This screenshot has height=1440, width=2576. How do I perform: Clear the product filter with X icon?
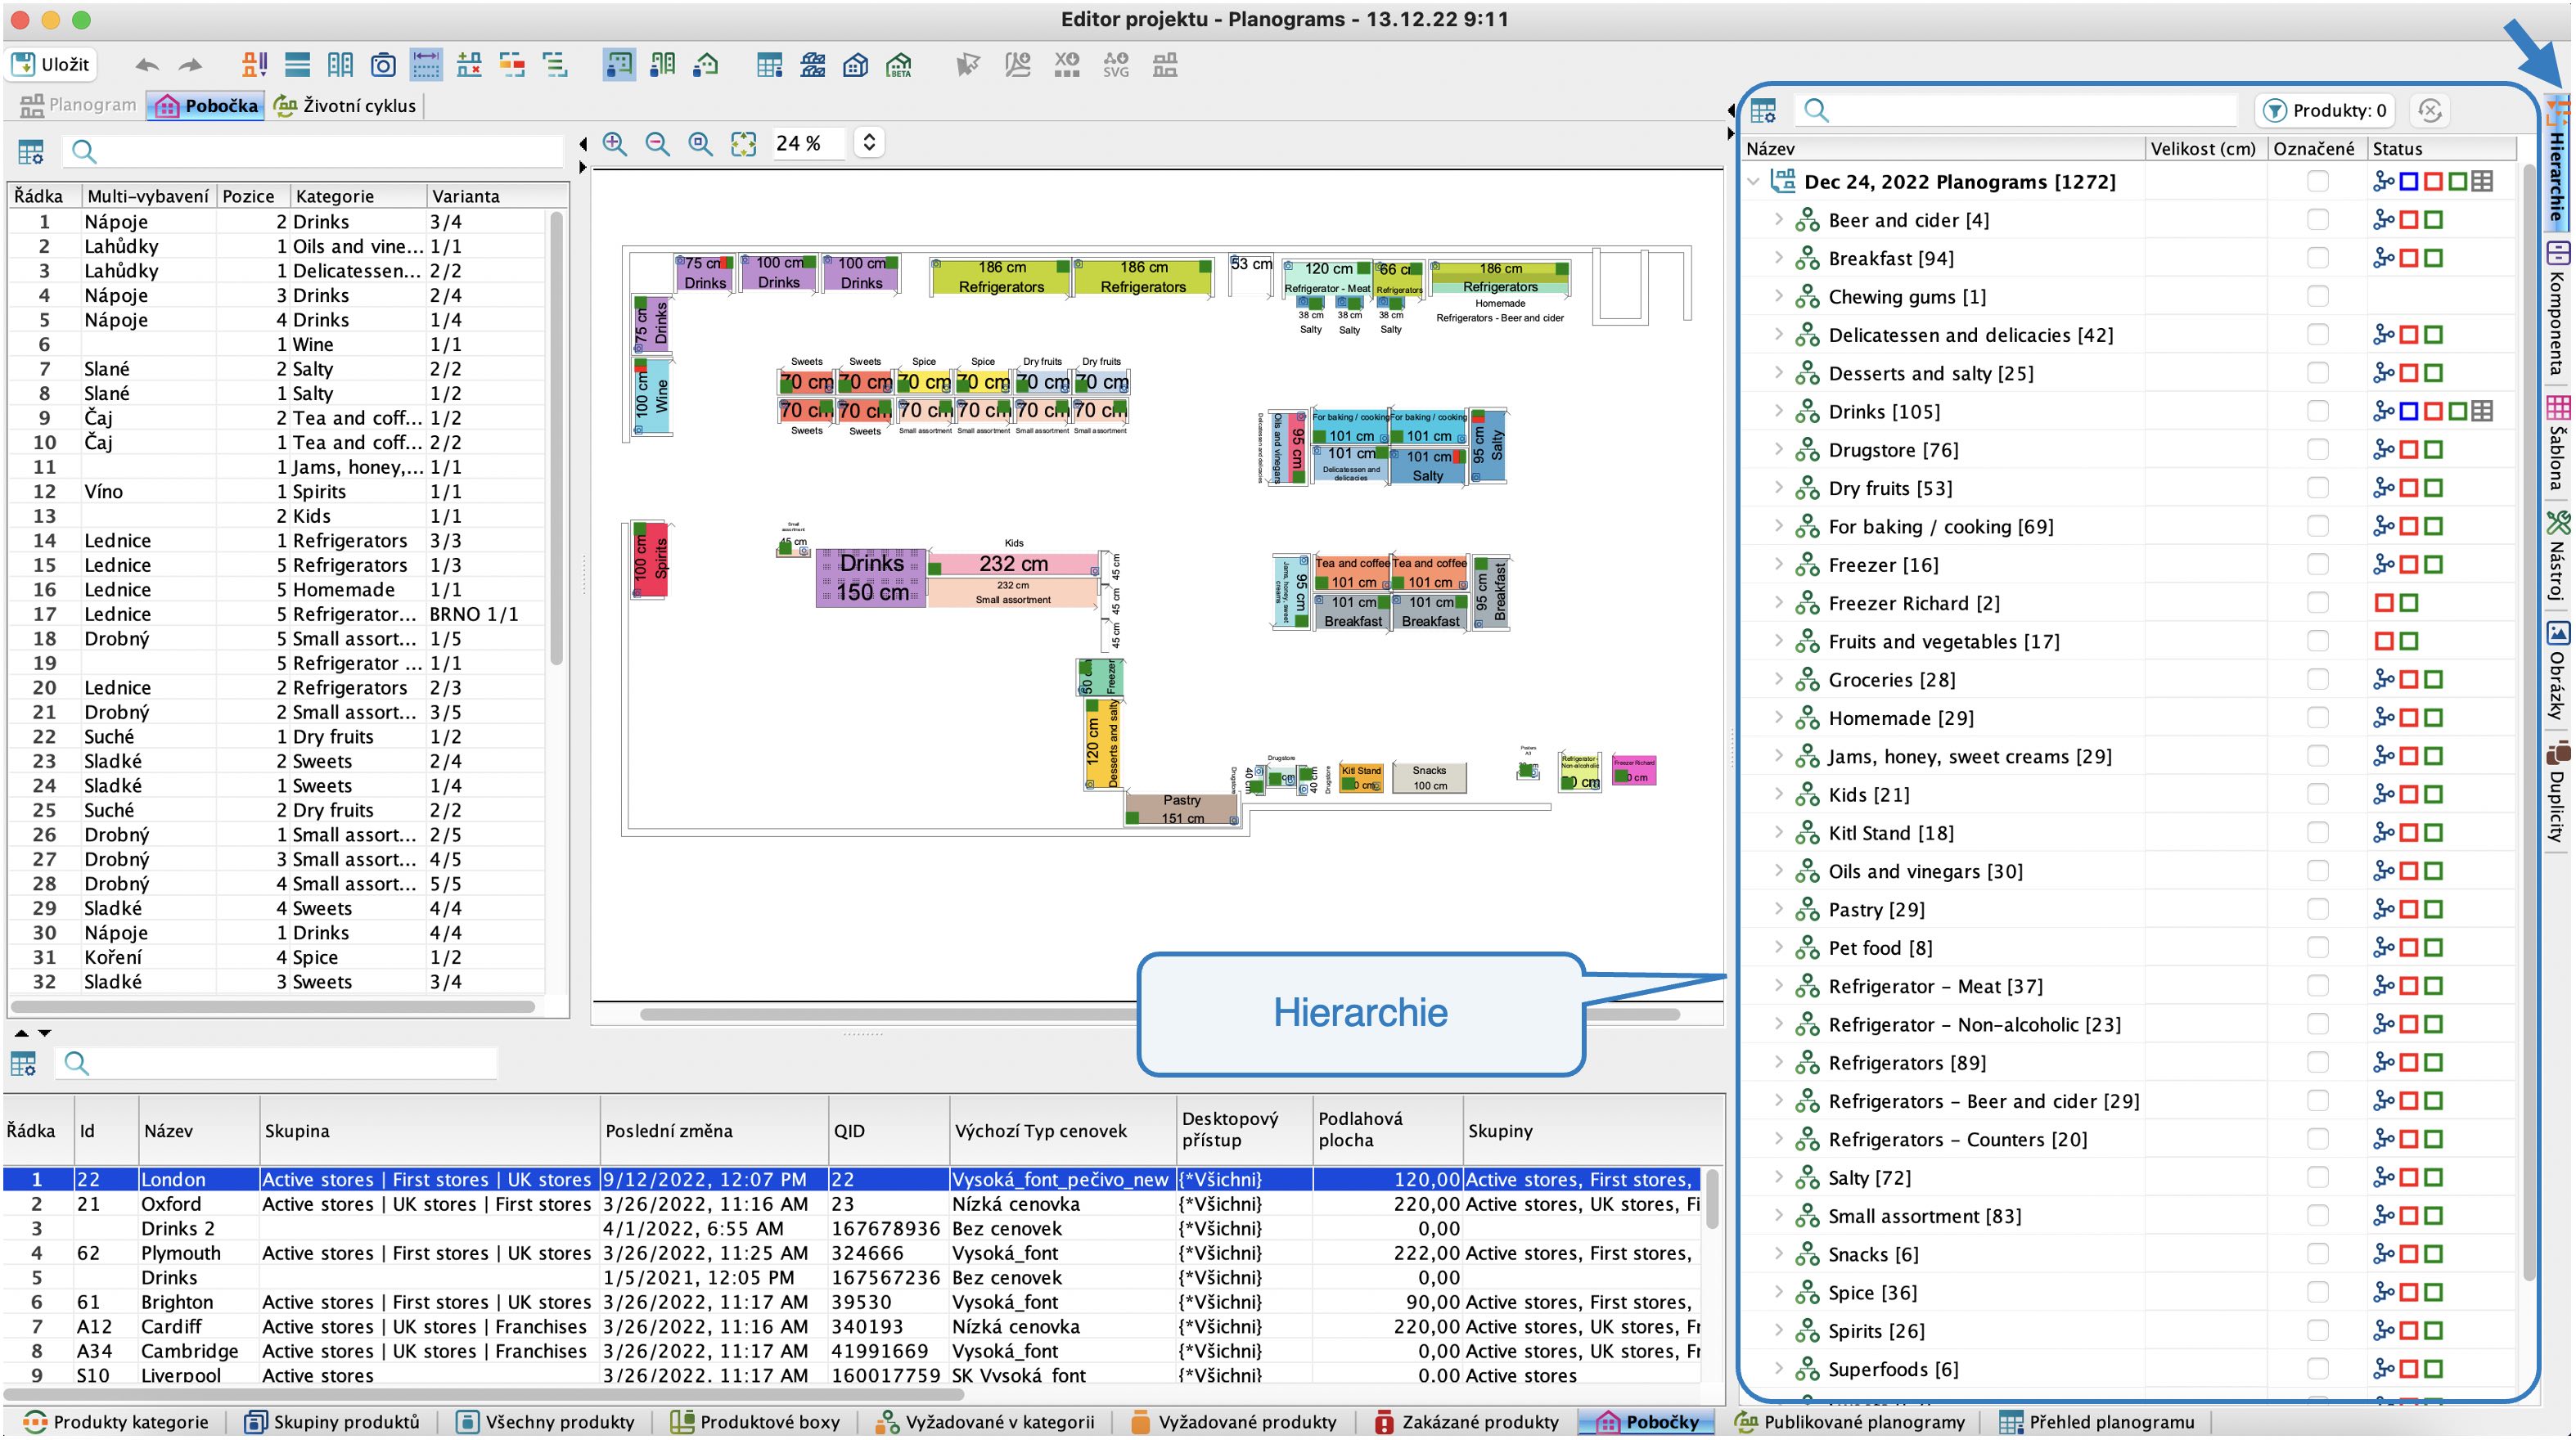pyautogui.click(x=2430, y=111)
